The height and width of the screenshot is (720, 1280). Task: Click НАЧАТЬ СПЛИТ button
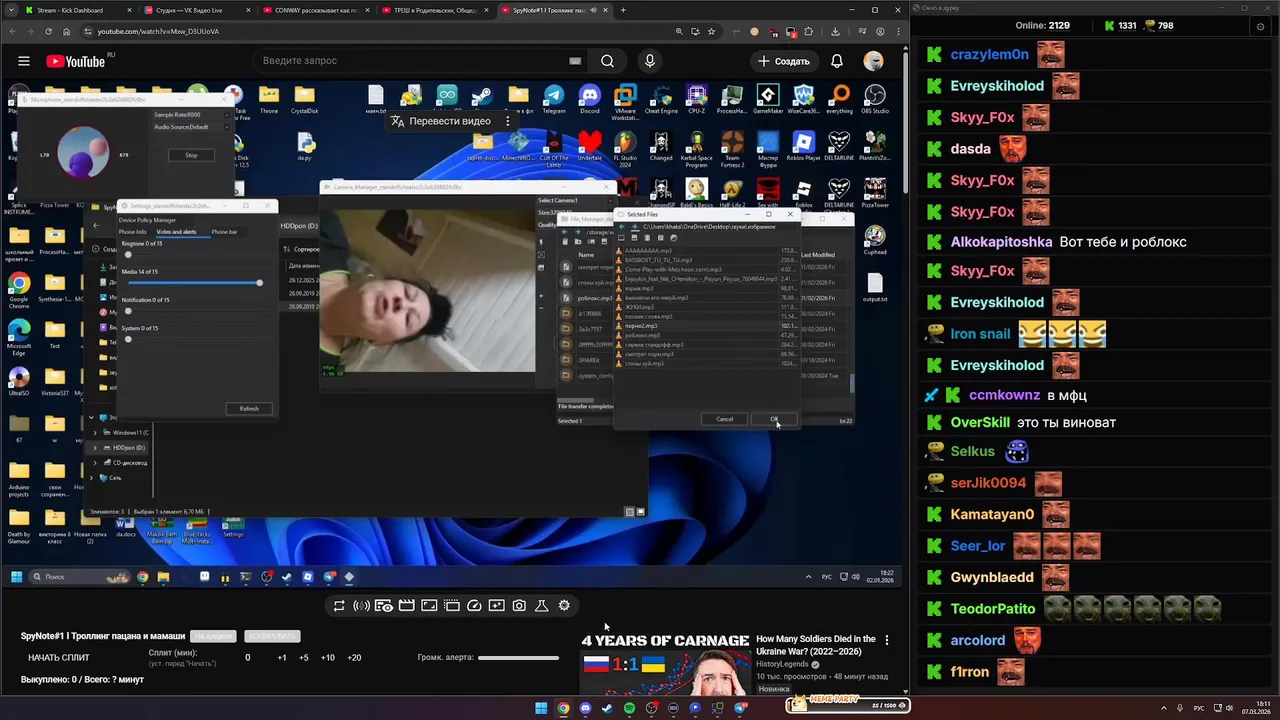(x=59, y=658)
